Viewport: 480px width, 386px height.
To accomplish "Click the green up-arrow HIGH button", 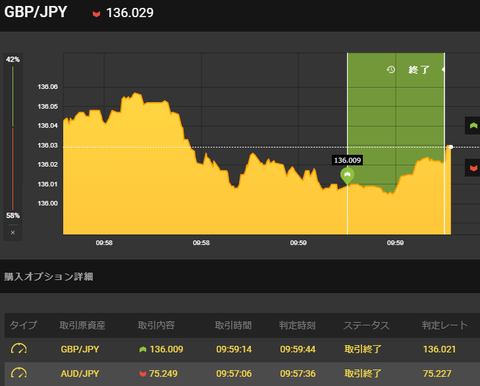I will click(x=473, y=126).
